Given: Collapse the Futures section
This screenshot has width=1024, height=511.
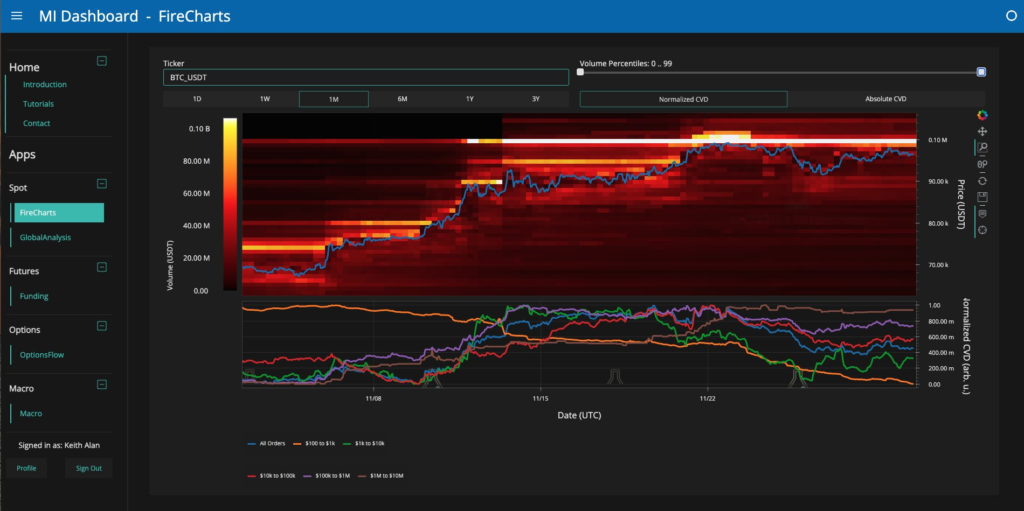Looking at the screenshot, I should [101, 267].
